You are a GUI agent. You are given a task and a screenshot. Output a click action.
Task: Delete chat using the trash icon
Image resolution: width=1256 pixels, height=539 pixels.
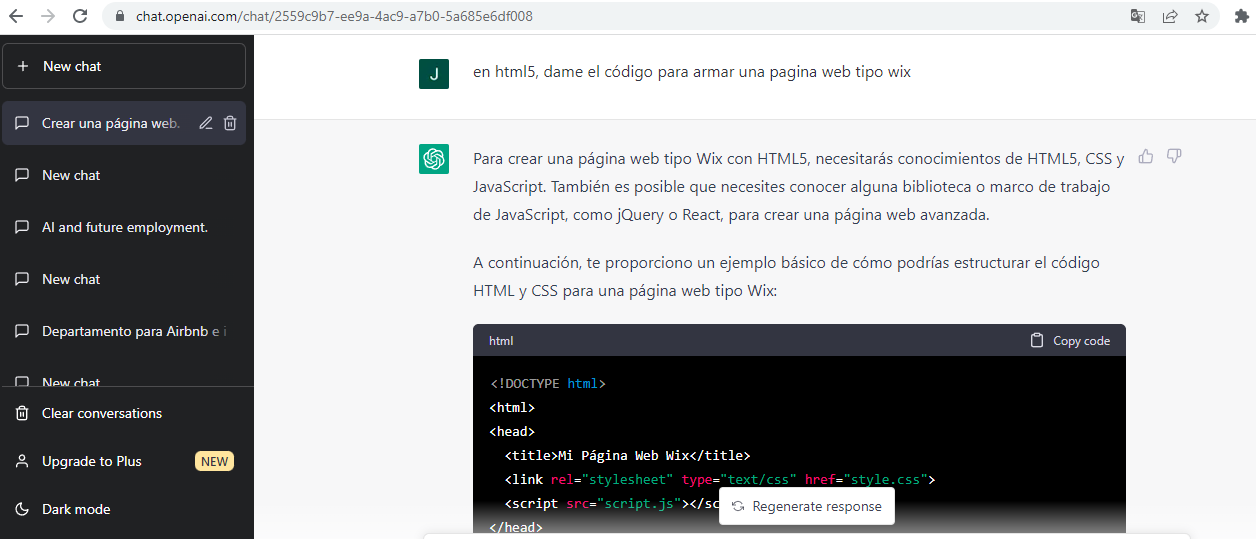(x=230, y=123)
